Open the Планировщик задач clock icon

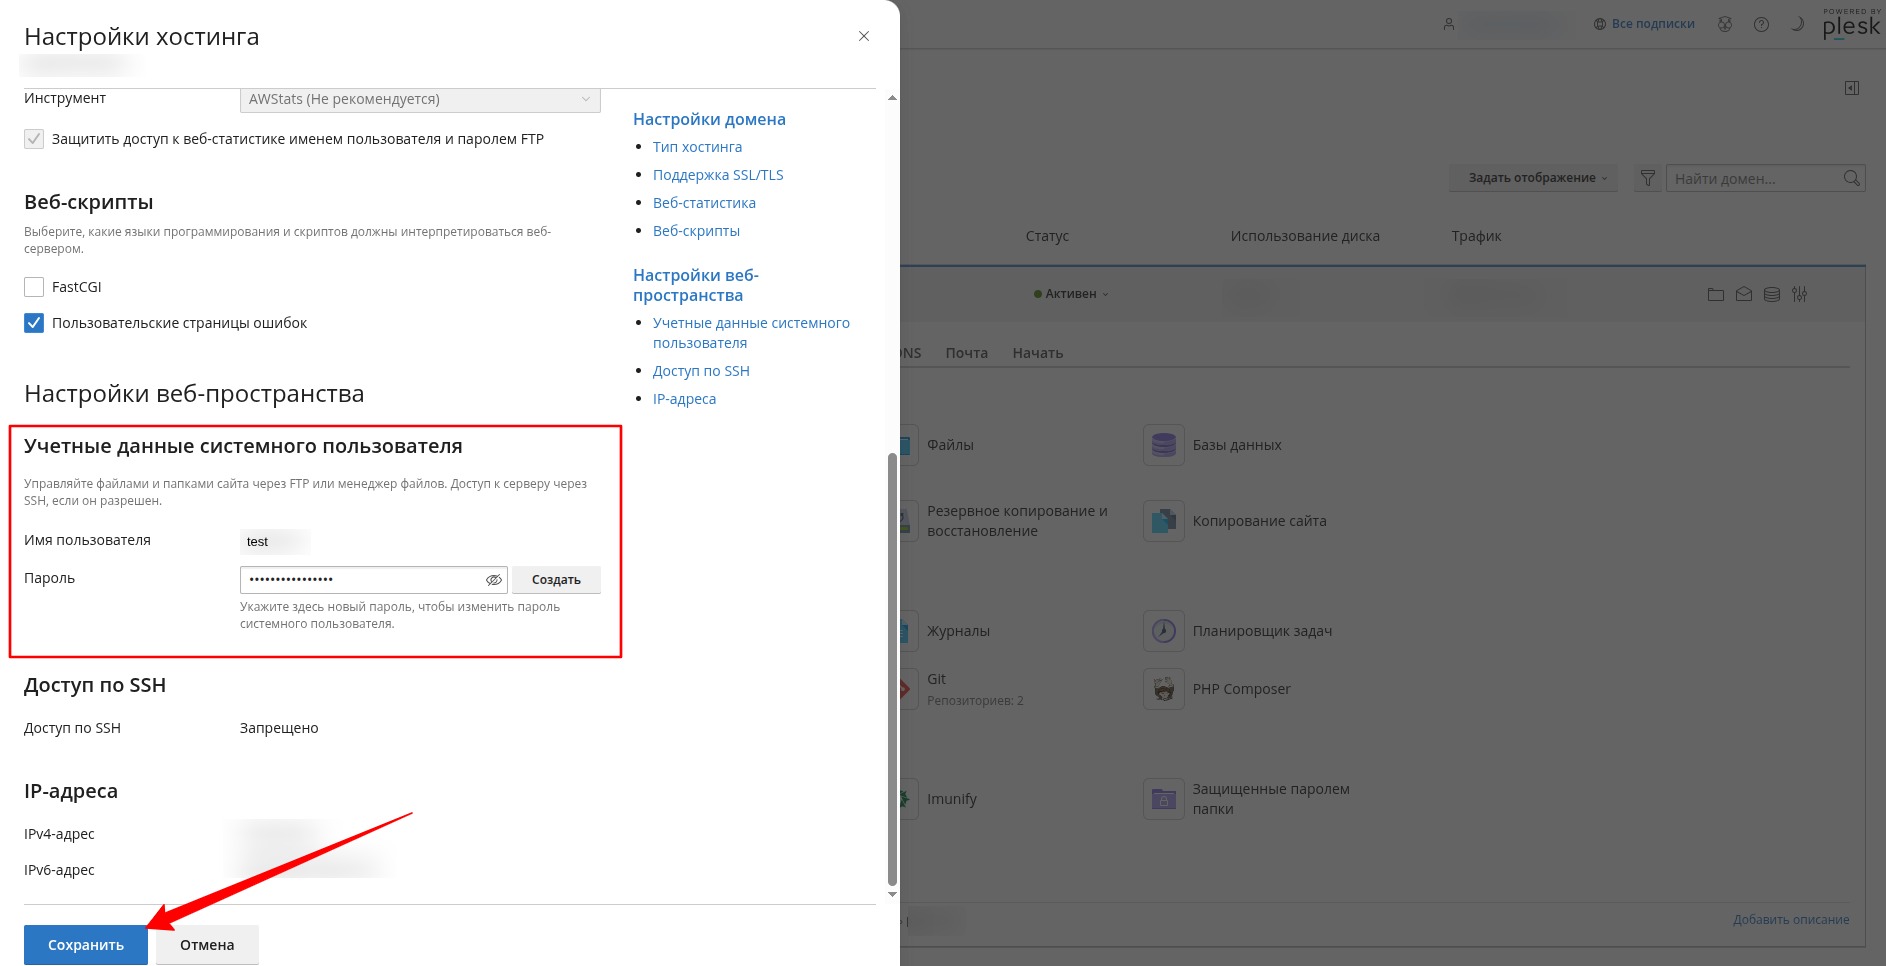pyautogui.click(x=1163, y=631)
